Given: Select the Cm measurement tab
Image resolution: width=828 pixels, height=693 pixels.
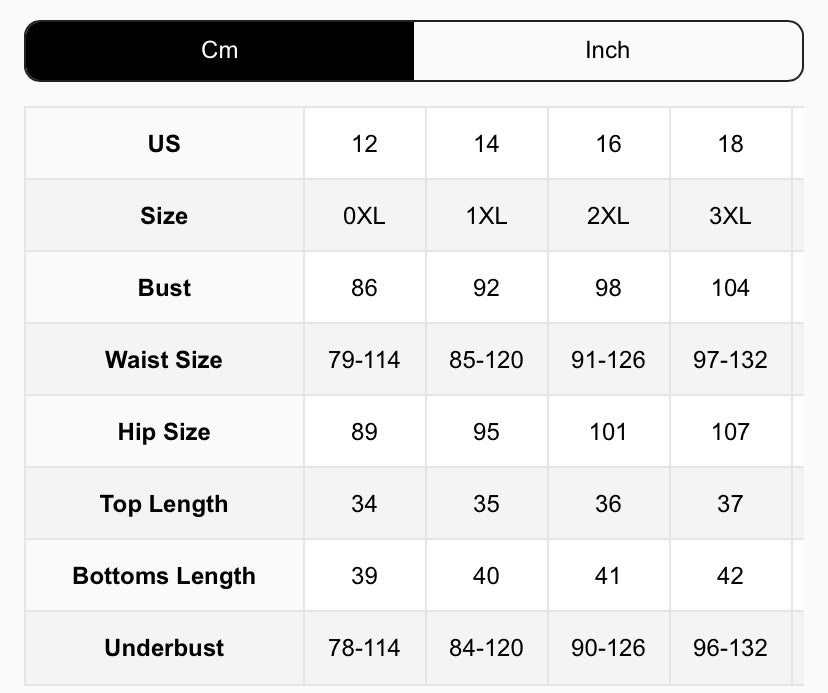Looking at the screenshot, I should 219,50.
